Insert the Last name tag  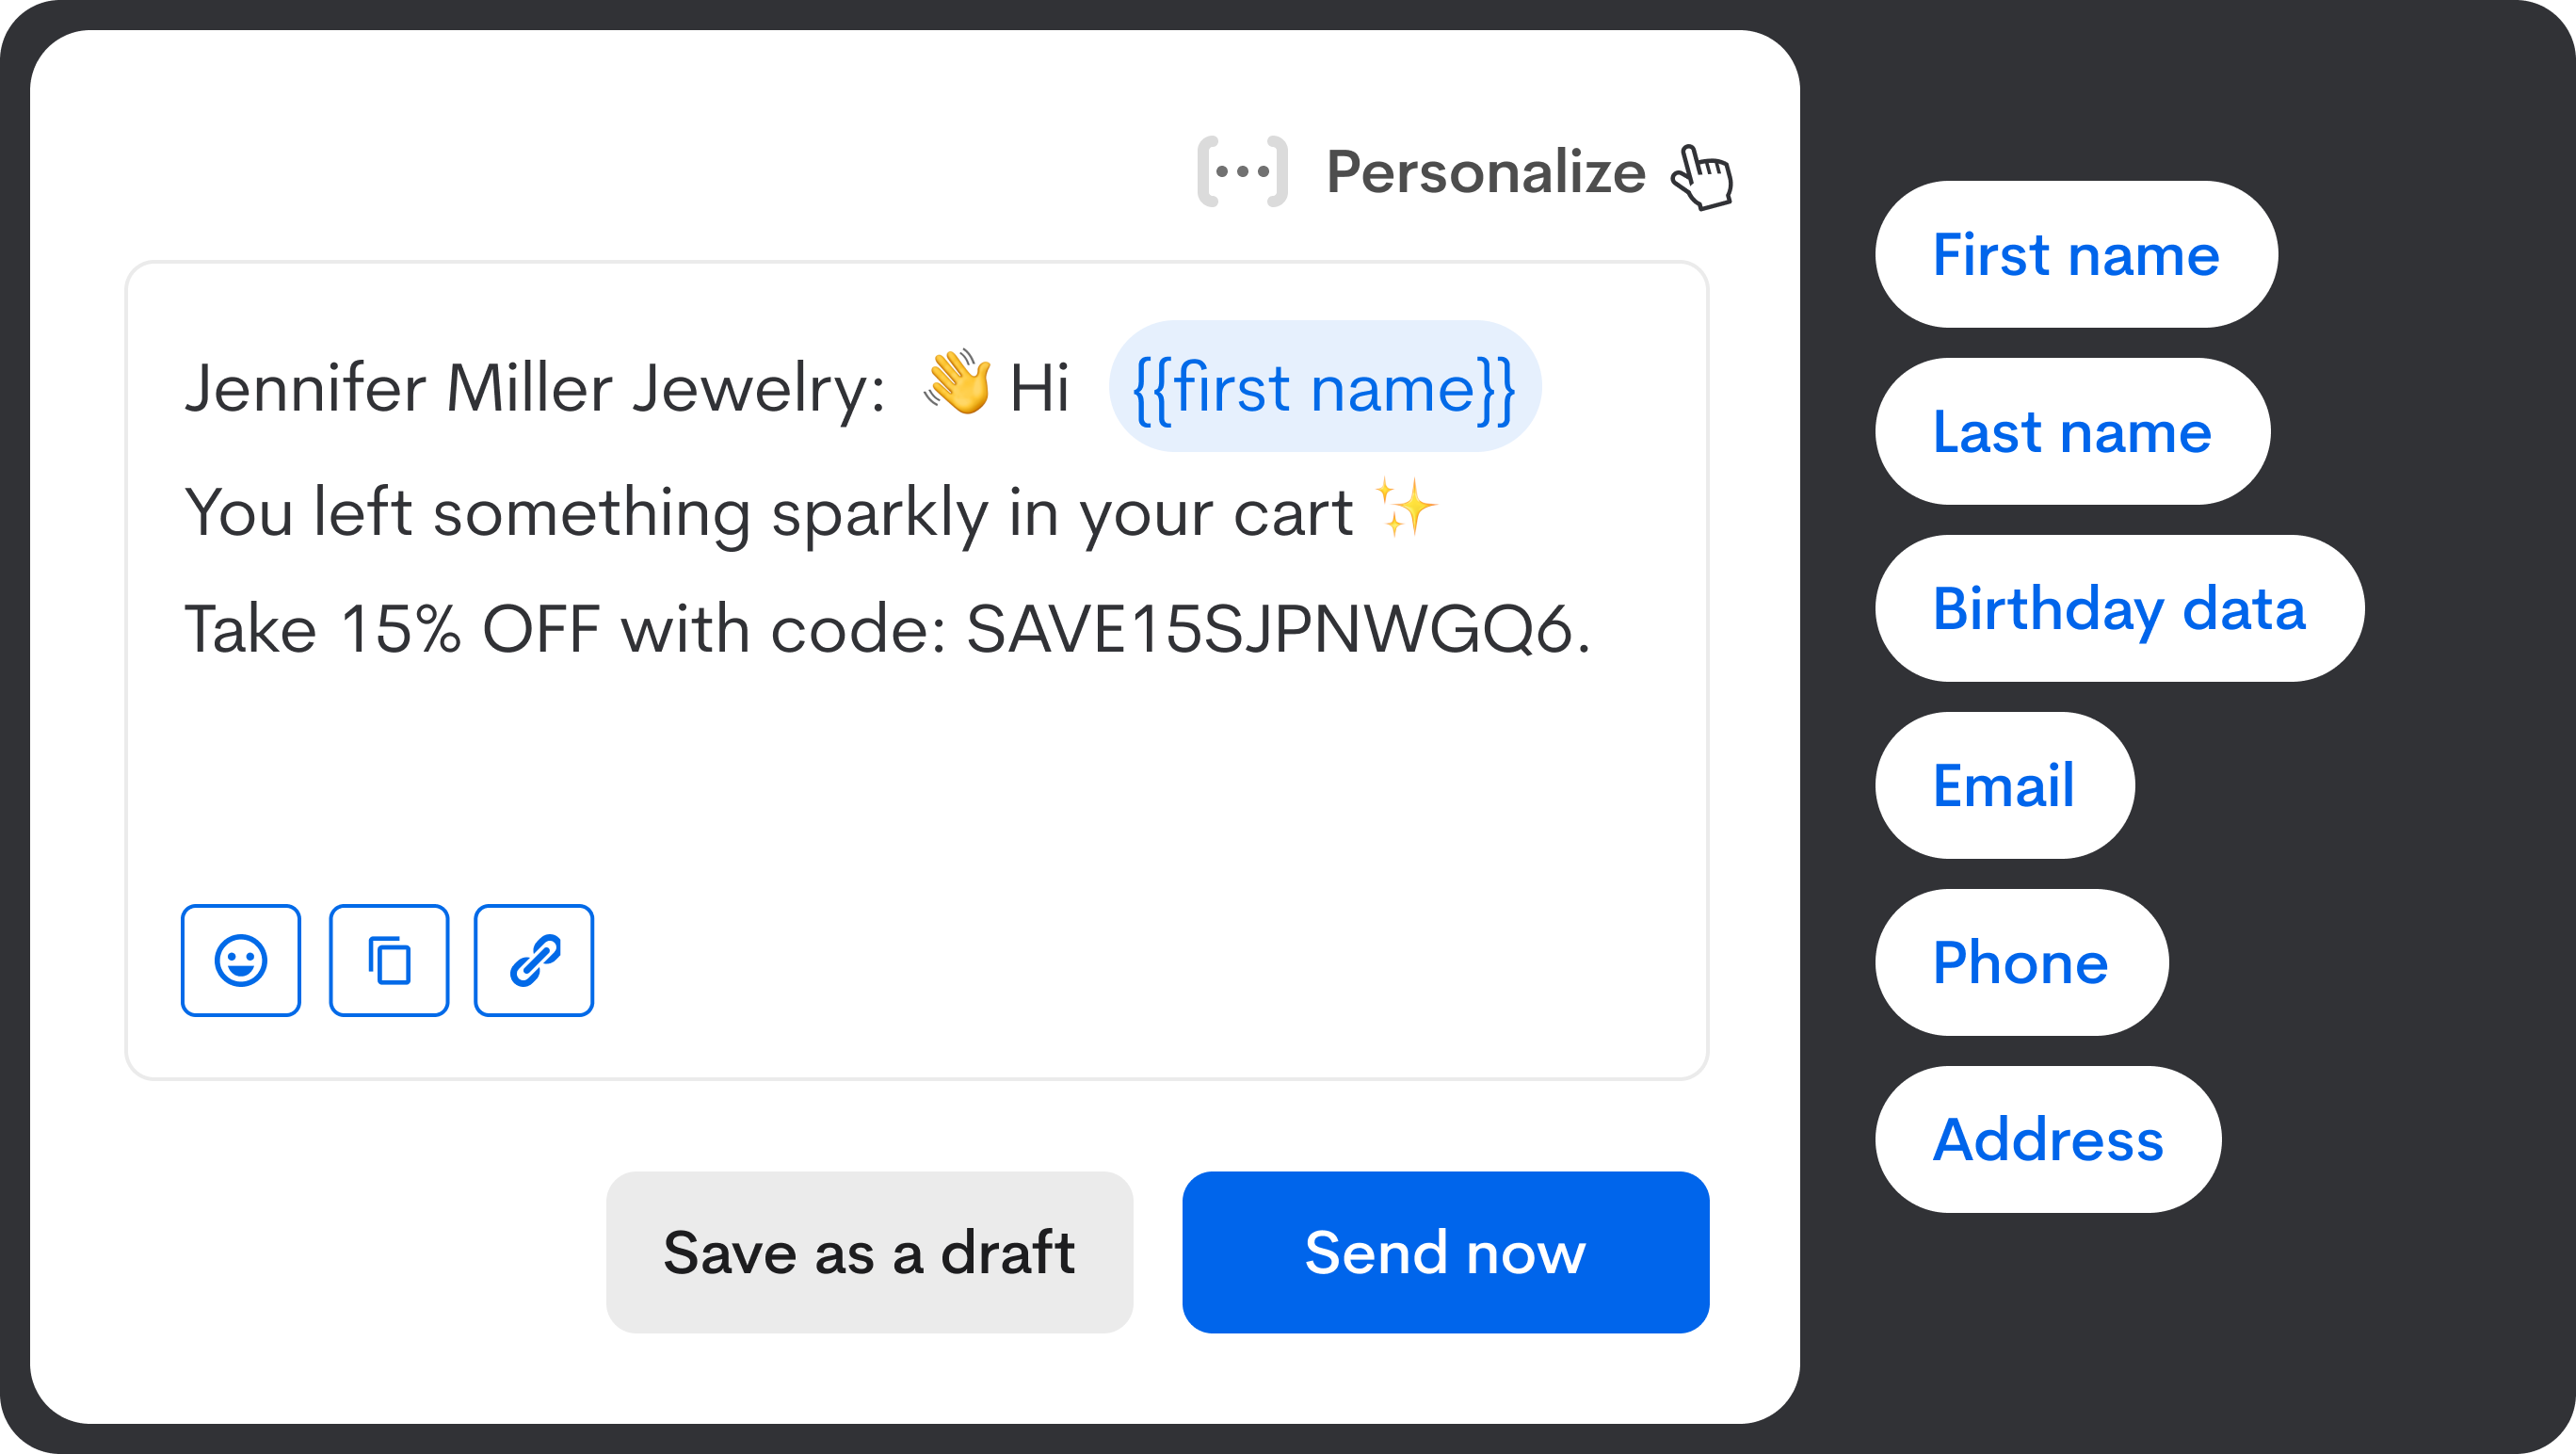click(x=2072, y=431)
